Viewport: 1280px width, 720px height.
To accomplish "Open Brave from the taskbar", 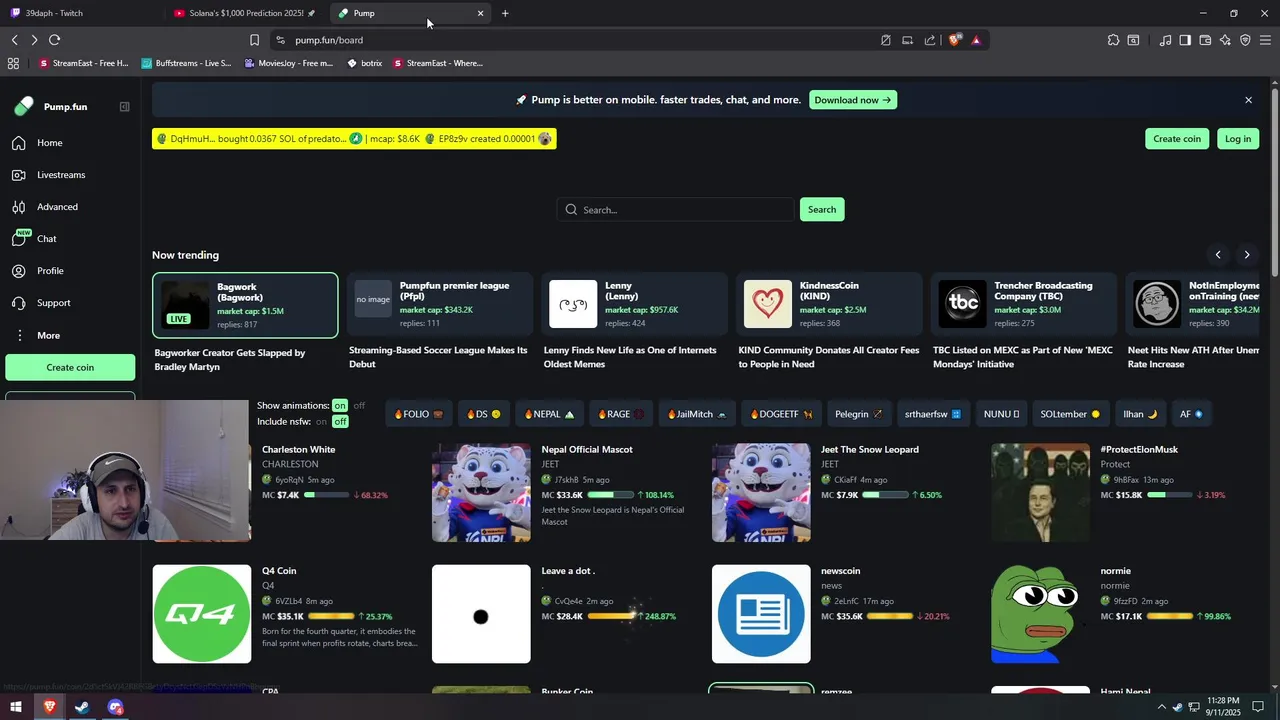I will (49, 707).
